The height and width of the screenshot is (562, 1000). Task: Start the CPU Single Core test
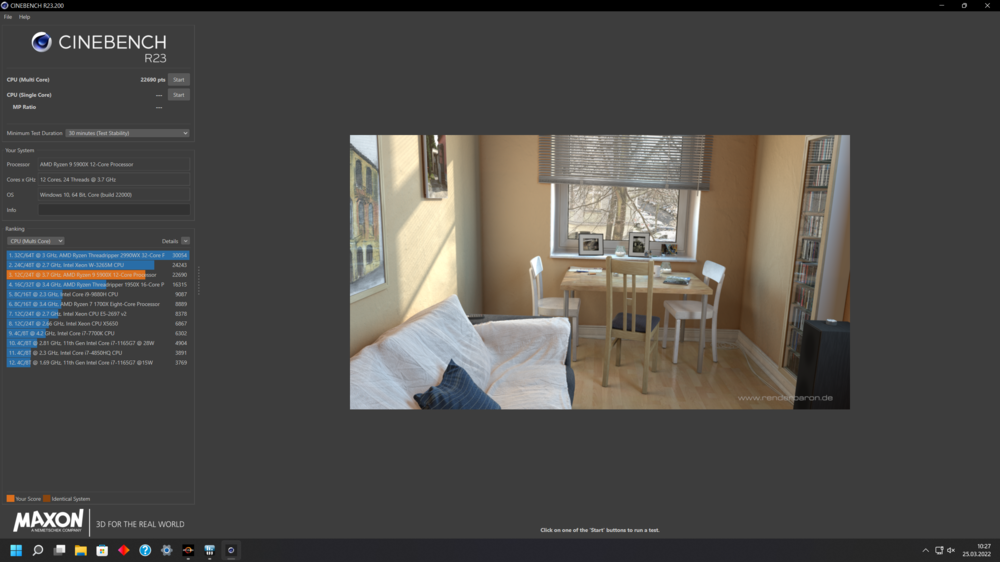coord(178,95)
